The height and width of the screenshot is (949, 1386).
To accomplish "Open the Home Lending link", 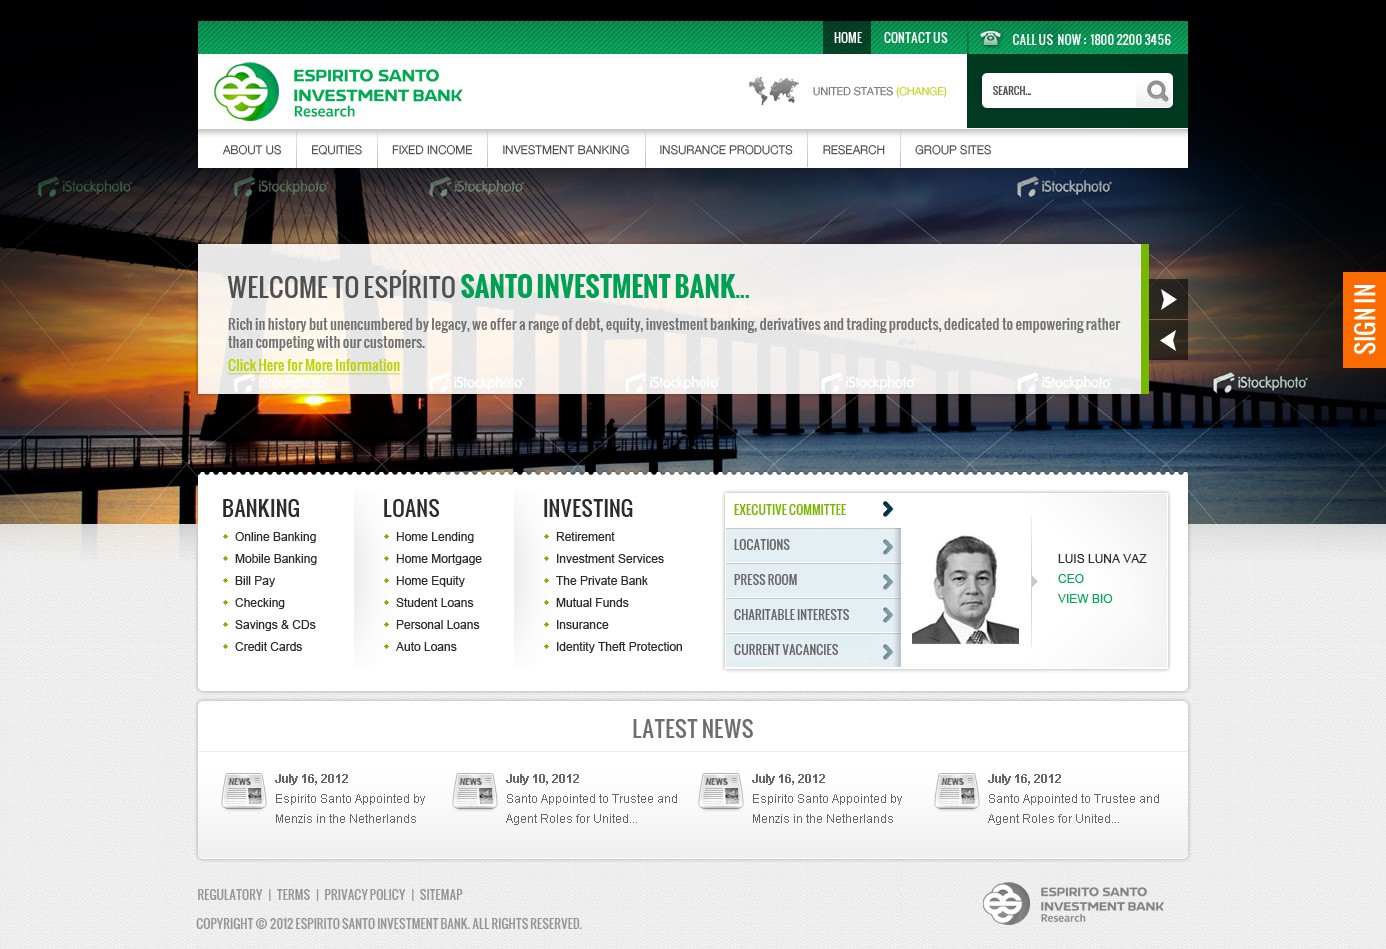I will (435, 537).
